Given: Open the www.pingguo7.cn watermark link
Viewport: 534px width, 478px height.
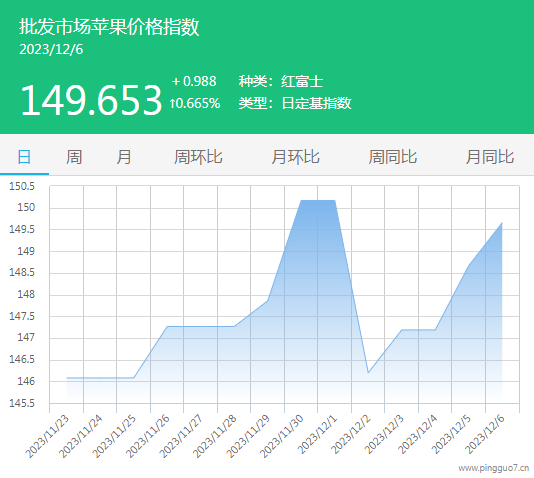Looking at the screenshot, I should (493, 468).
